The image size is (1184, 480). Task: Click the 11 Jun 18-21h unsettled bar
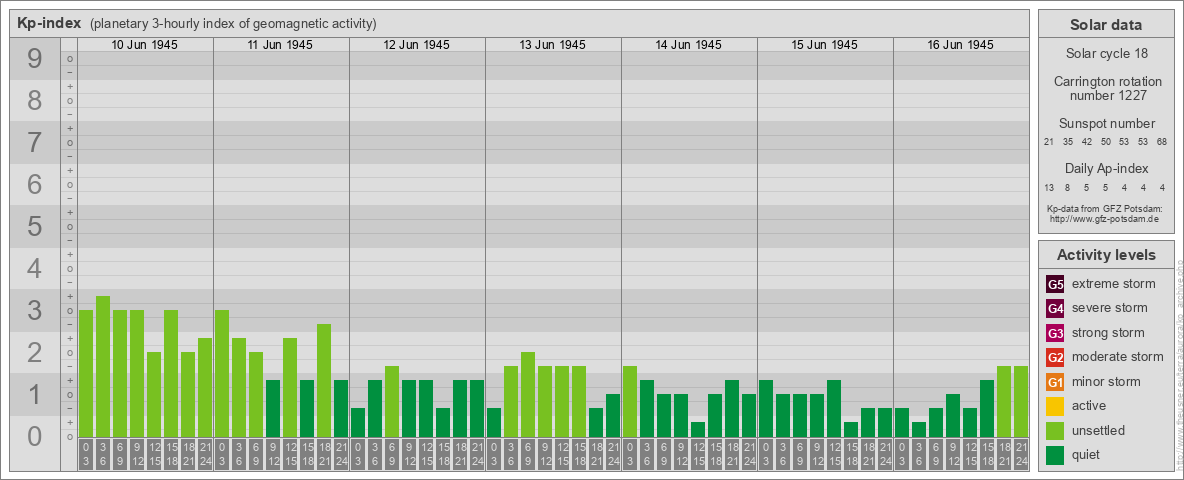click(324, 380)
